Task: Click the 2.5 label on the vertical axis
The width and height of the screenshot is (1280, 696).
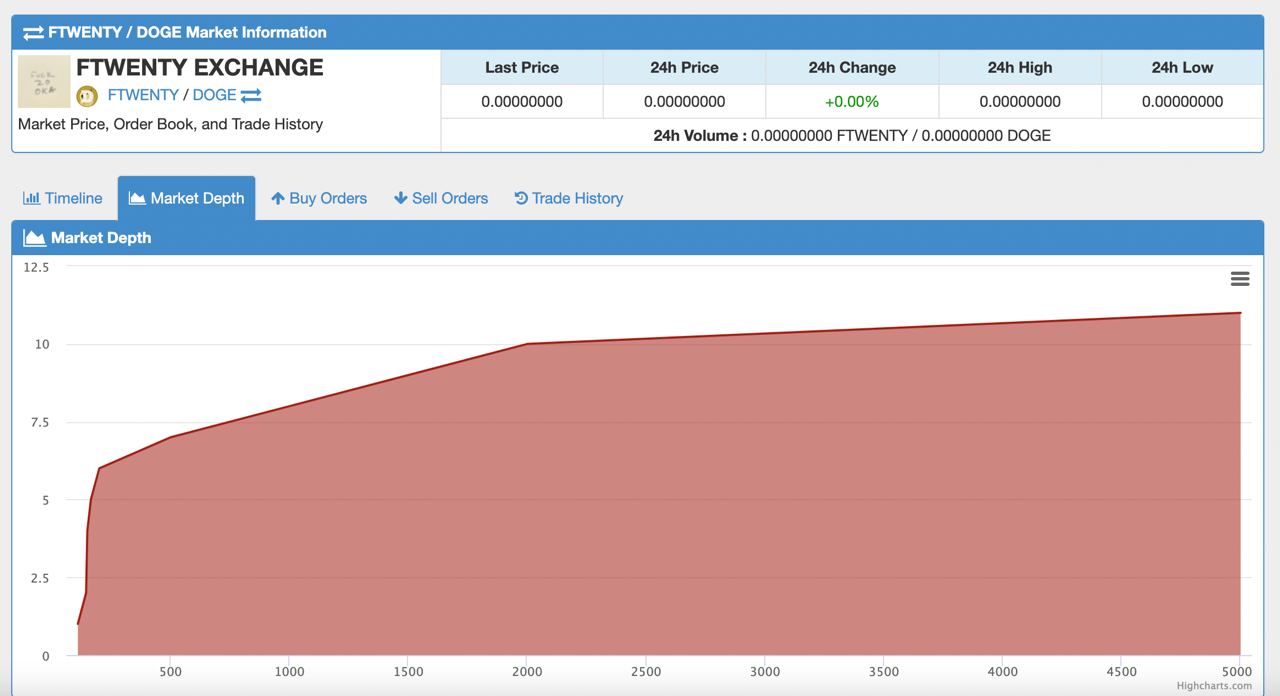Action: (40, 578)
